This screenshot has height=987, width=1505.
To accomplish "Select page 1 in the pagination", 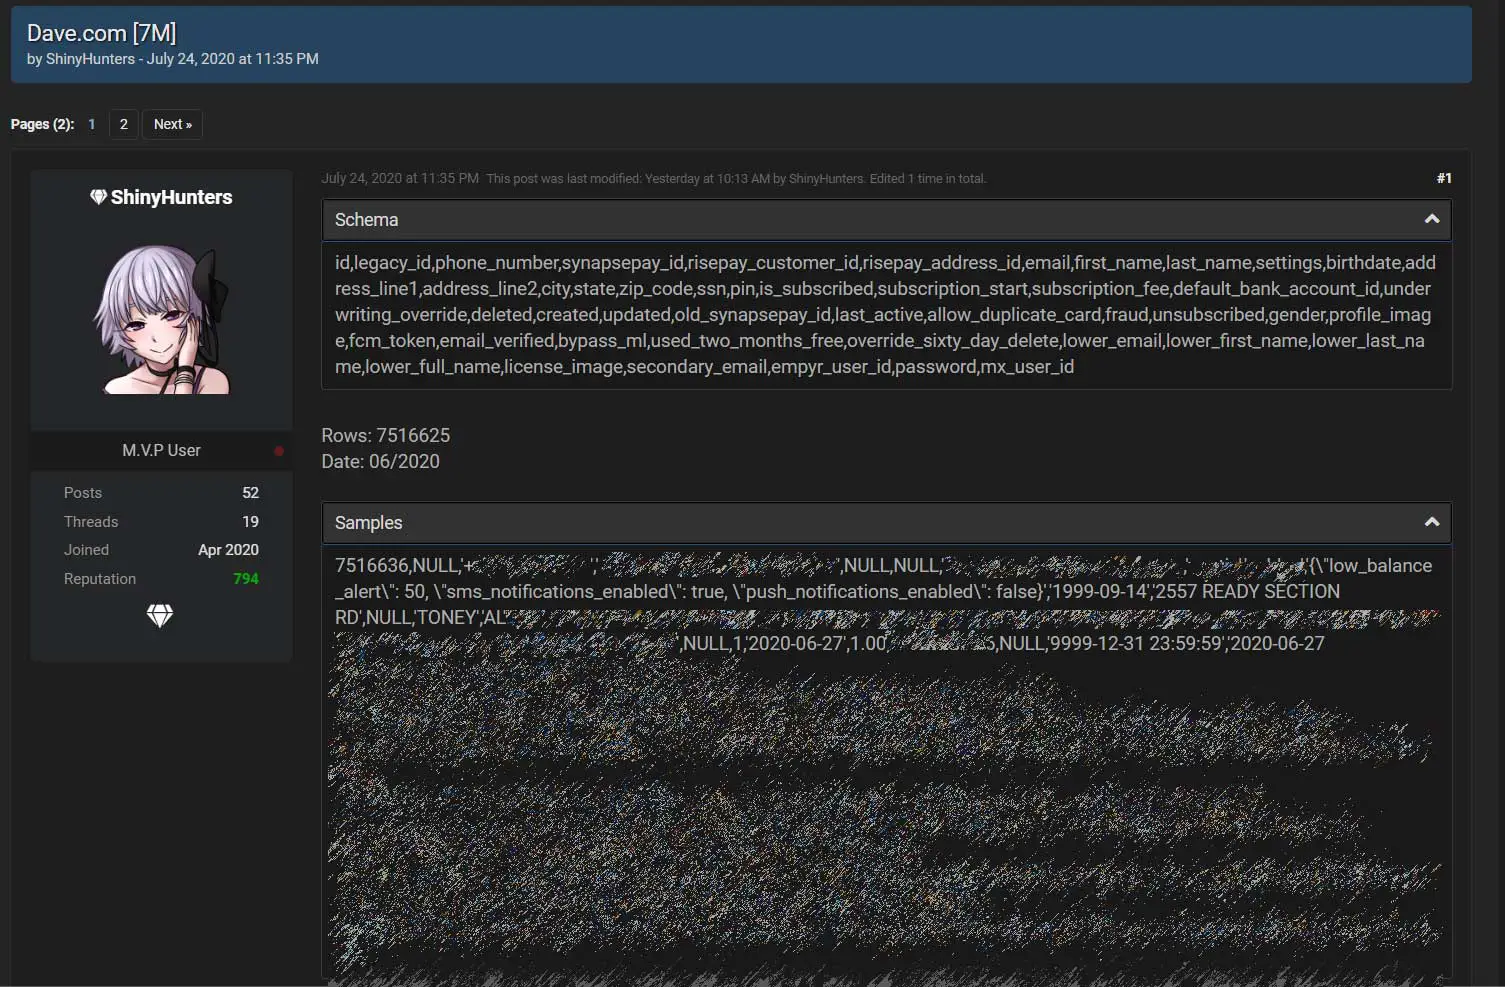I will click(x=92, y=124).
